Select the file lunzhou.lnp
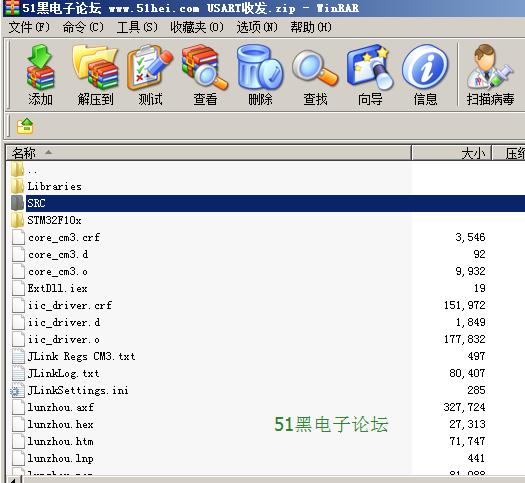The width and height of the screenshot is (525, 483). 60,459
